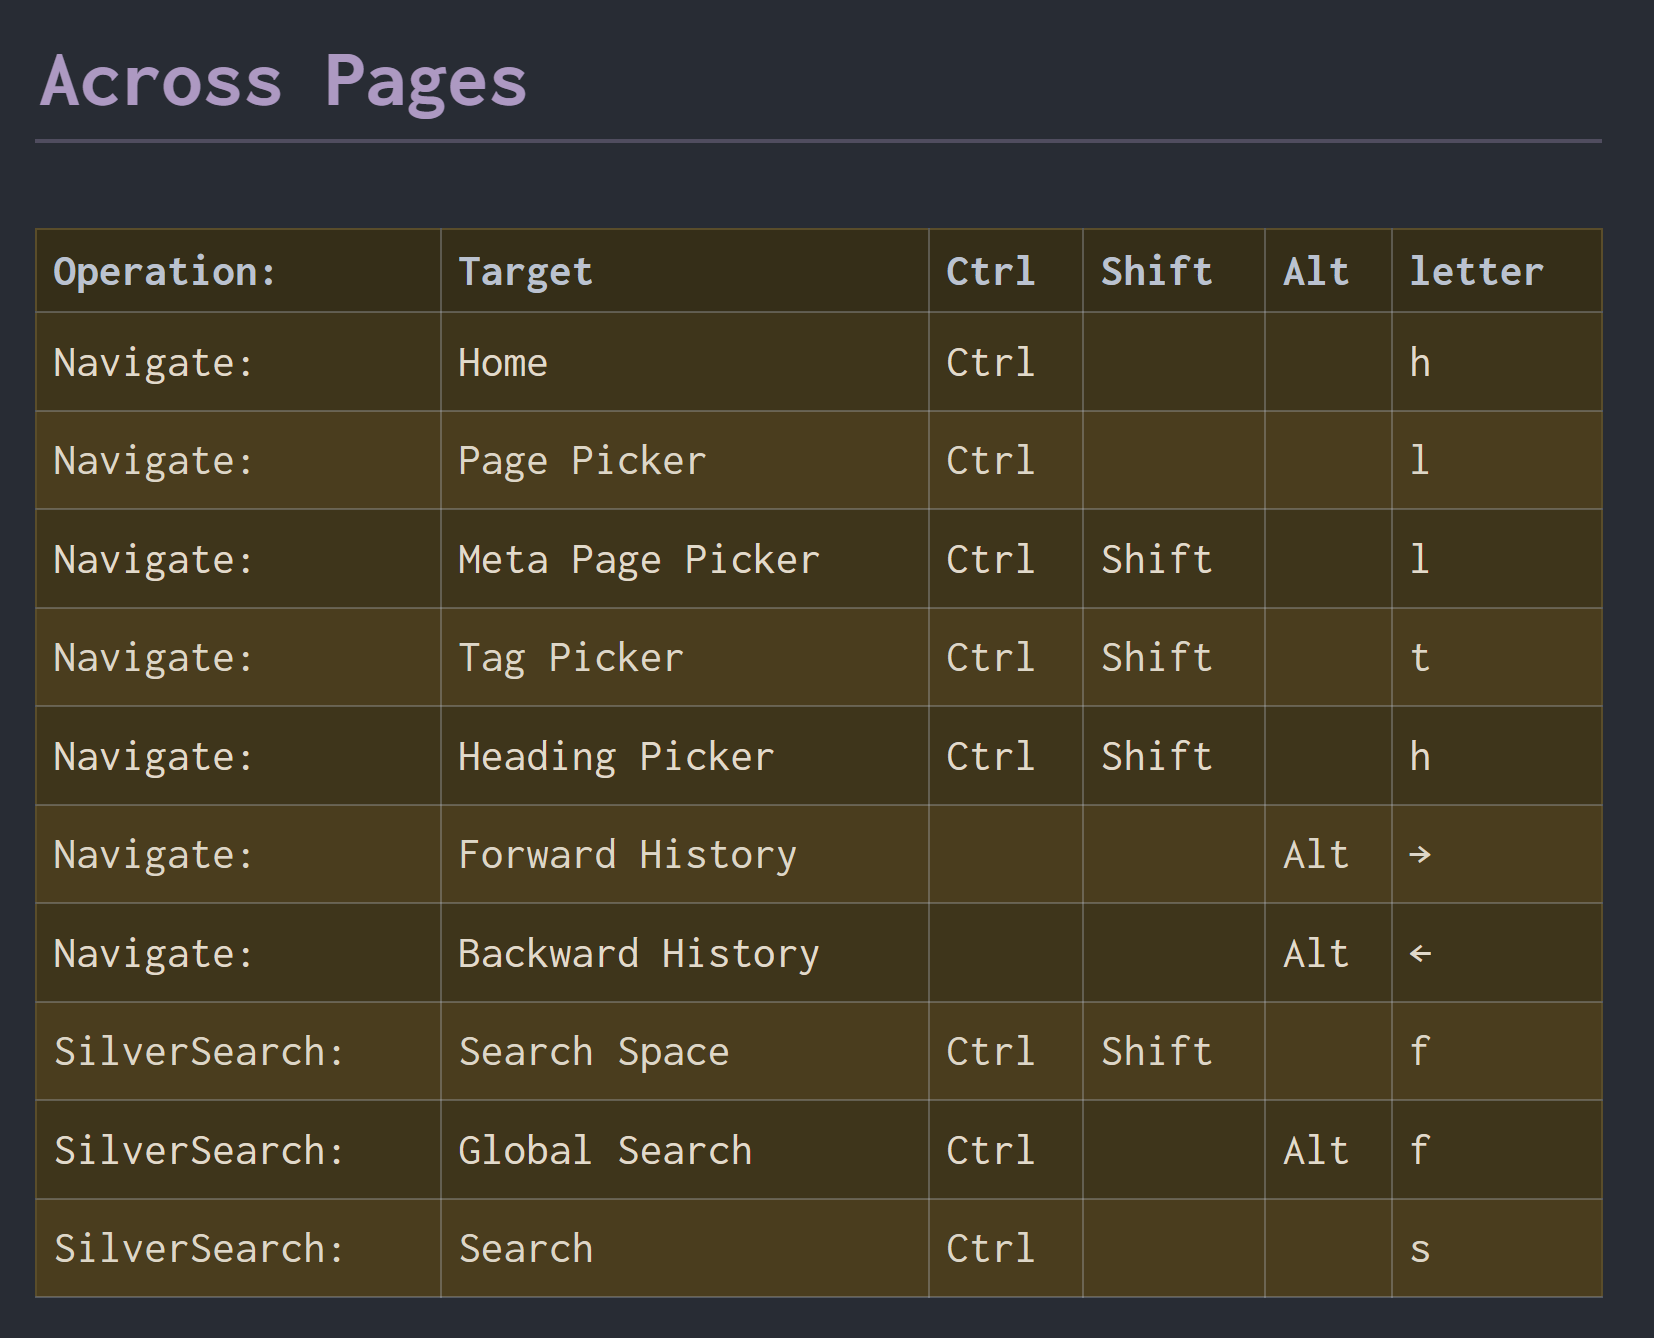
Task: Click the 'Shift' column header cell
Action: [1156, 272]
